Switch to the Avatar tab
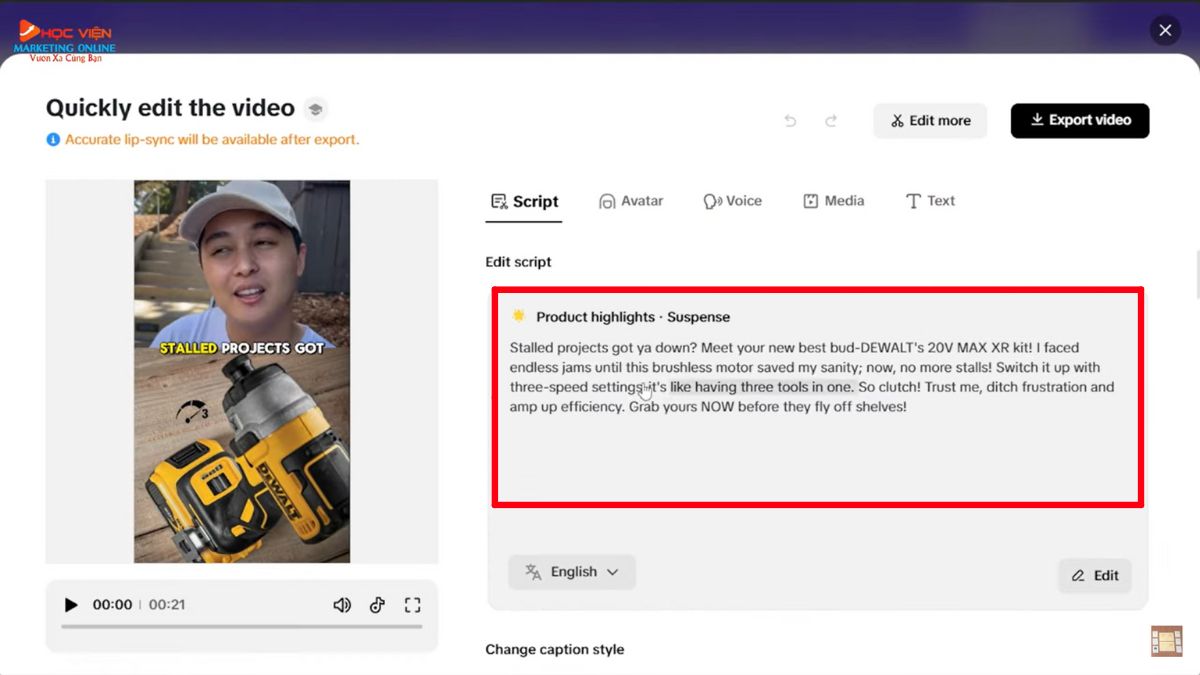Viewport: 1200px width, 675px height. pyautogui.click(x=631, y=201)
